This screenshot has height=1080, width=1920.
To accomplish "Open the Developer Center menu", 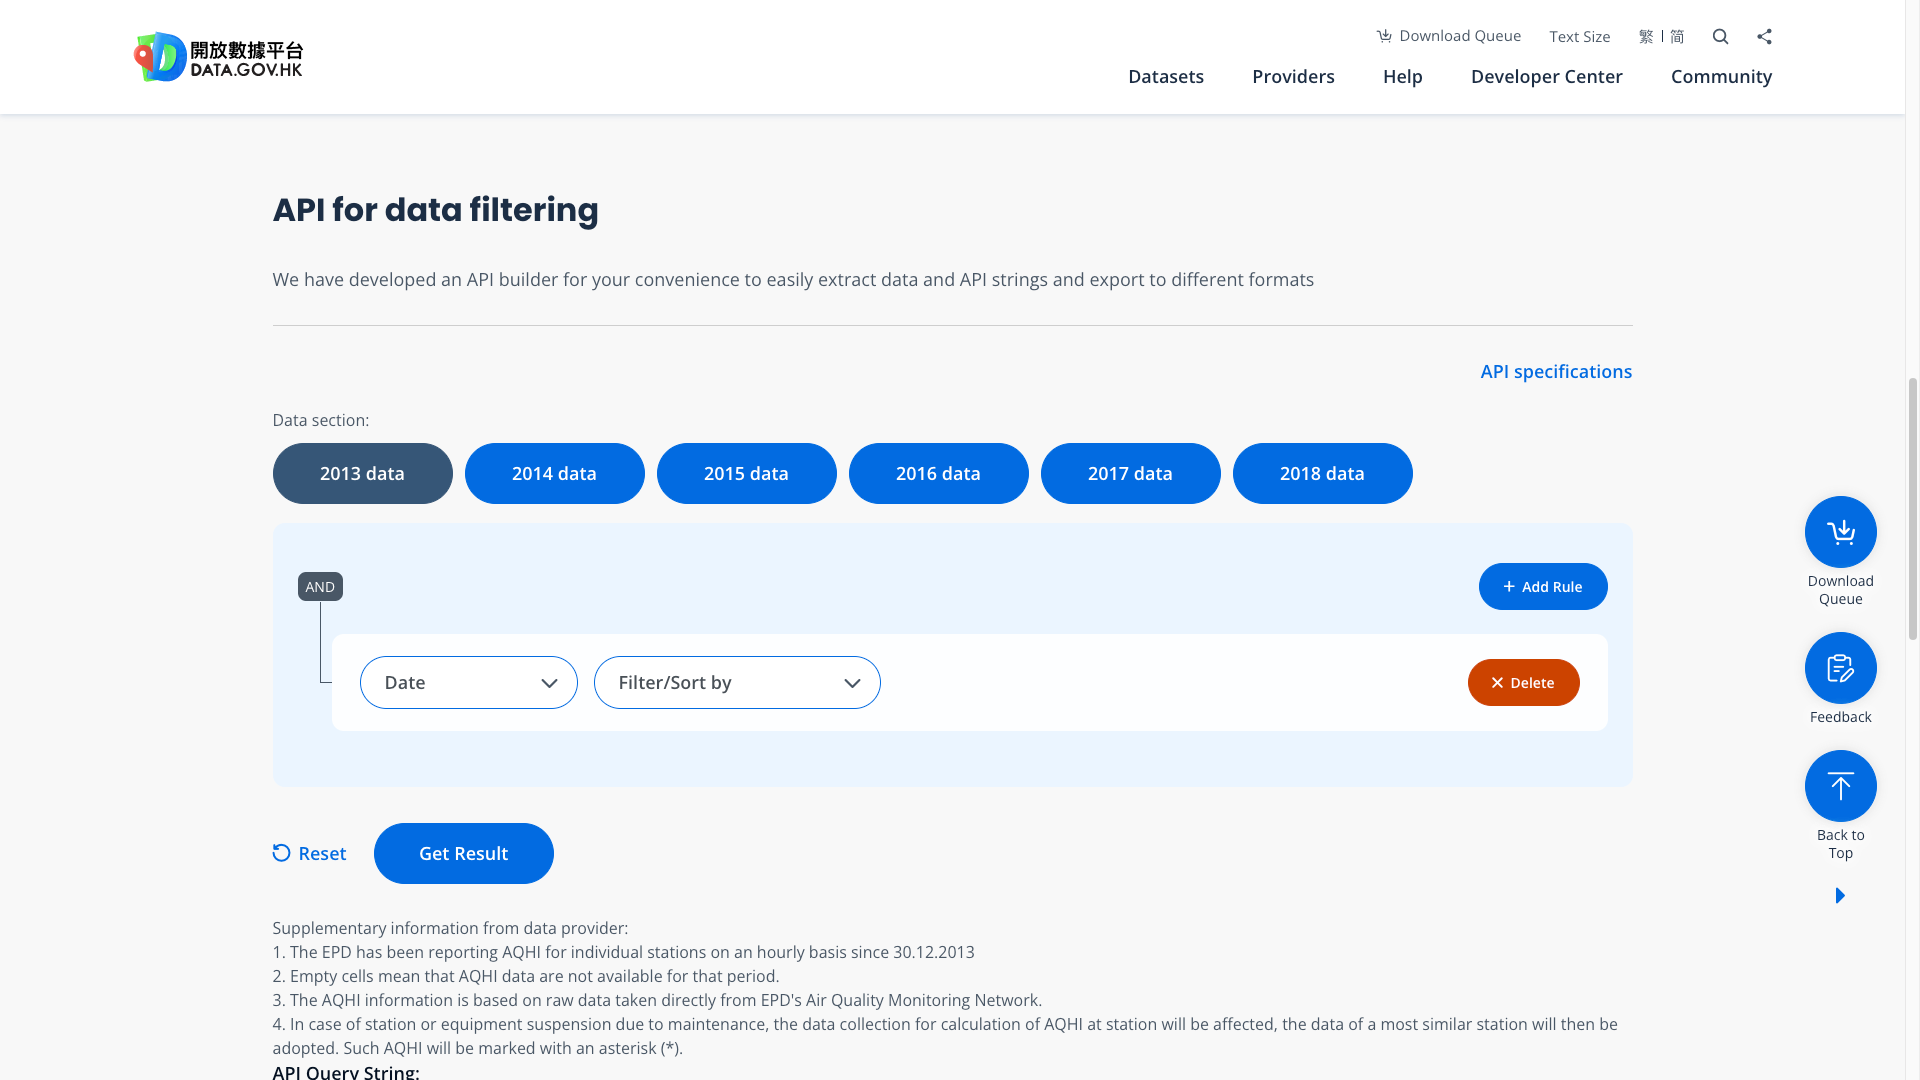I will point(1546,76).
